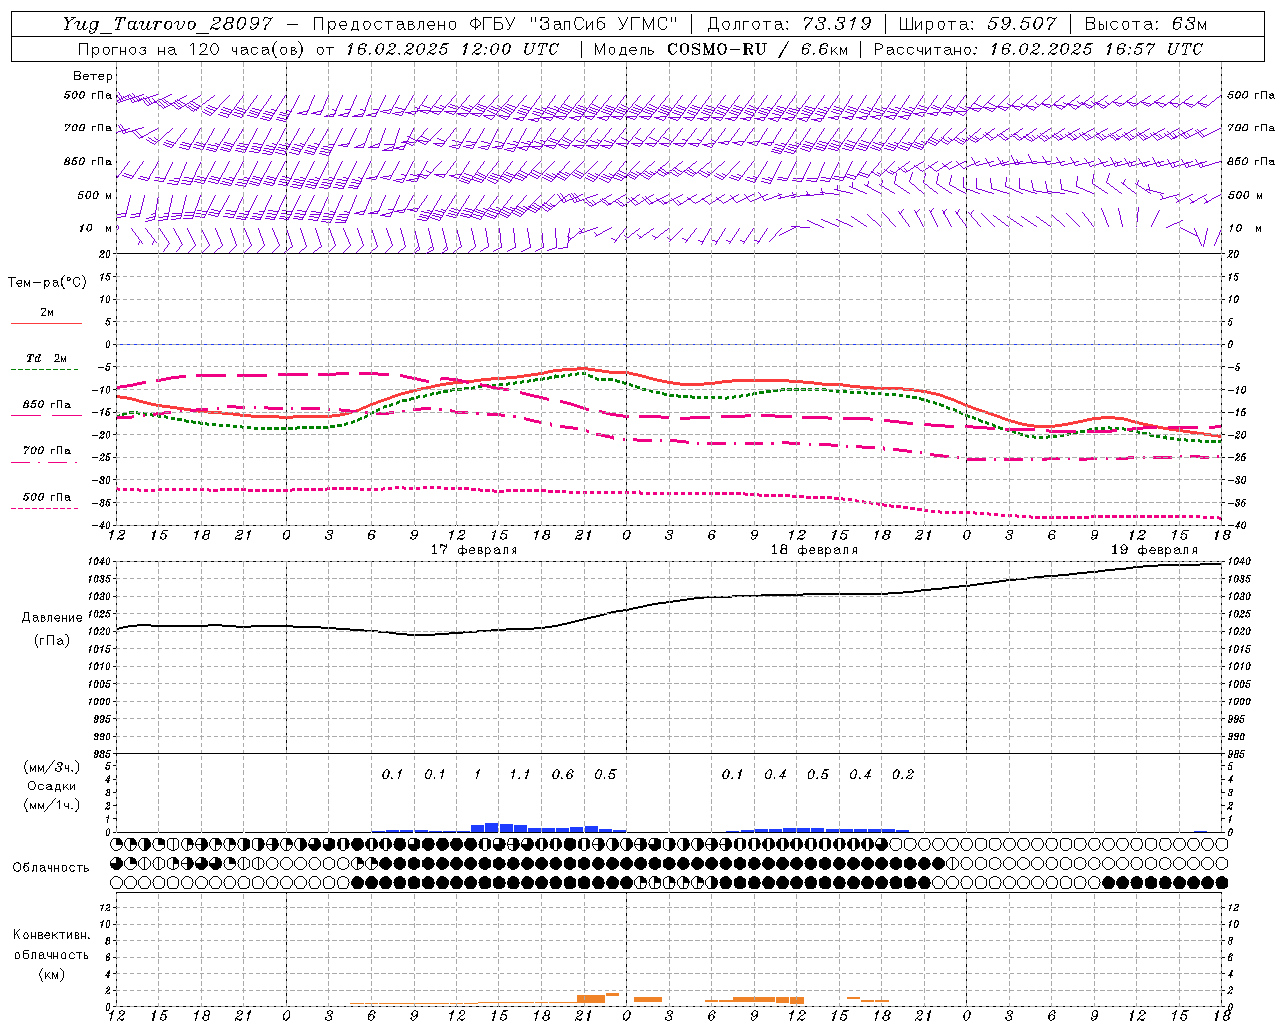Click the text 'Предоставлено ФГБУ "ЗапСиб УГМС"'
Screen dimensions: 1280x1024
[495, 24]
